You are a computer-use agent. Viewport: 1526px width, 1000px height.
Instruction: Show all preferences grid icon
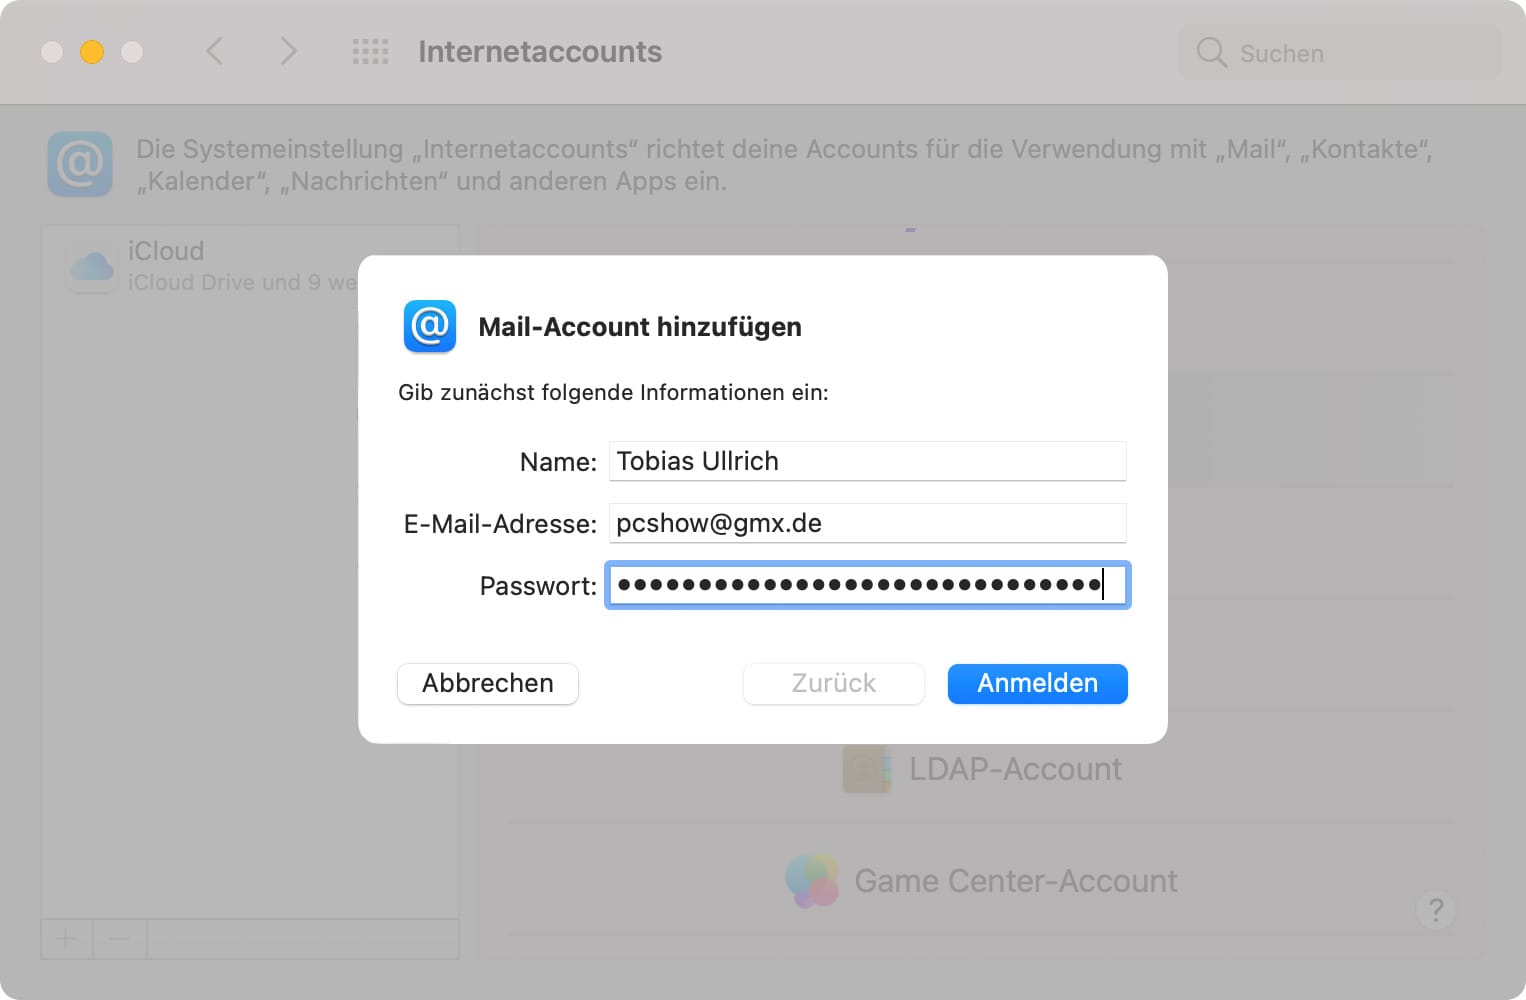pyautogui.click(x=370, y=52)
